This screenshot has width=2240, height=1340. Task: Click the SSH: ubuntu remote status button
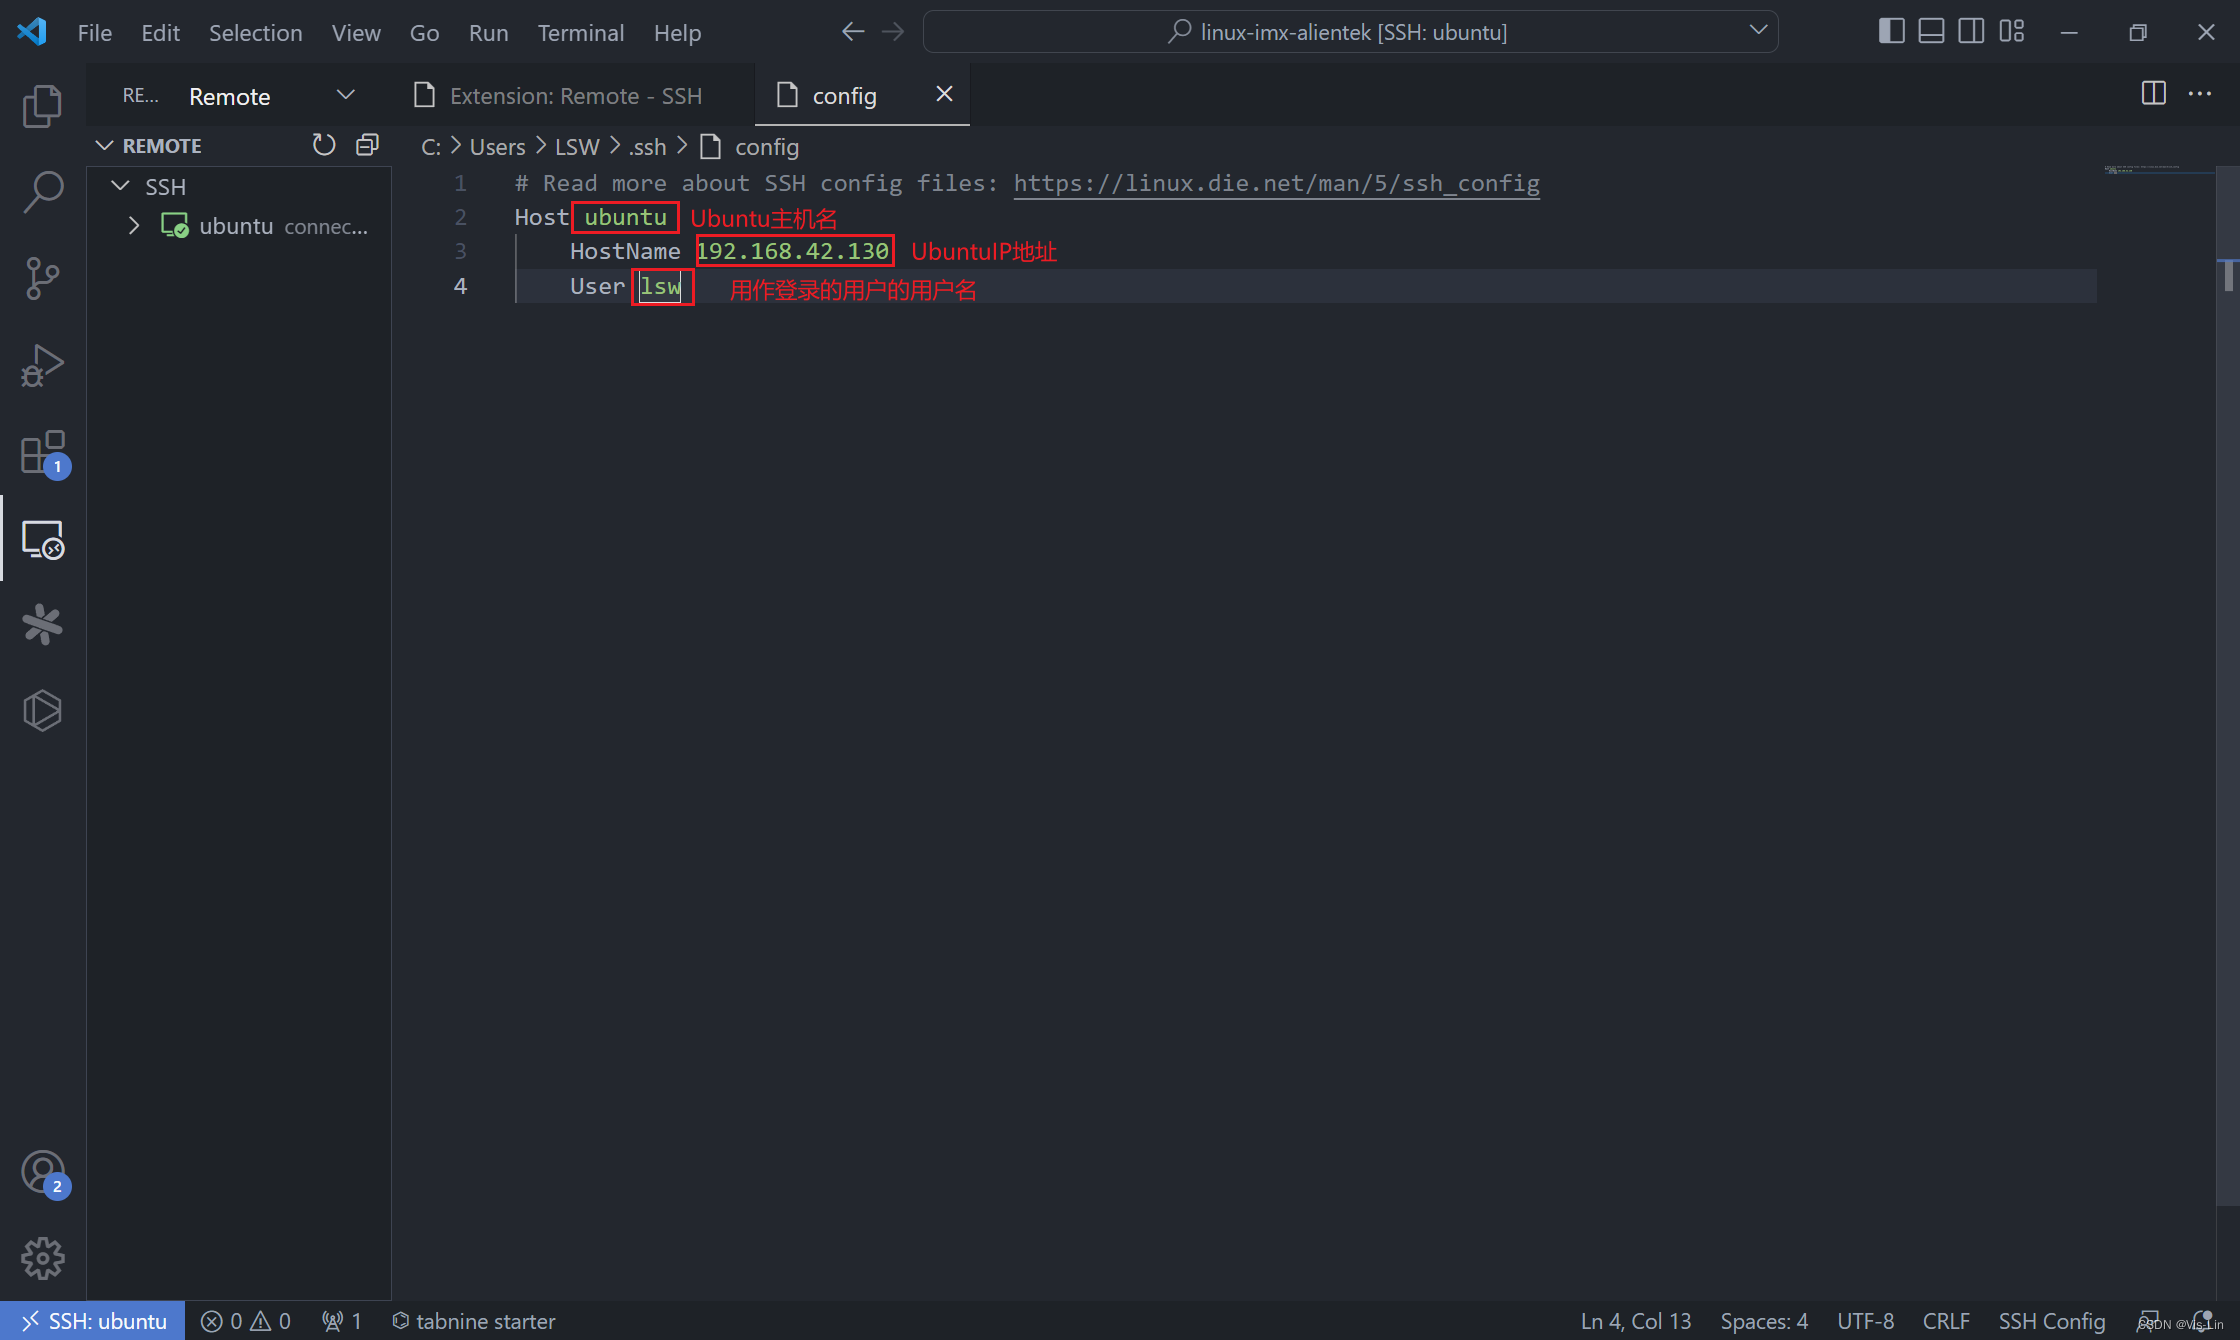pyautogui.click(x=93, y=1321)
